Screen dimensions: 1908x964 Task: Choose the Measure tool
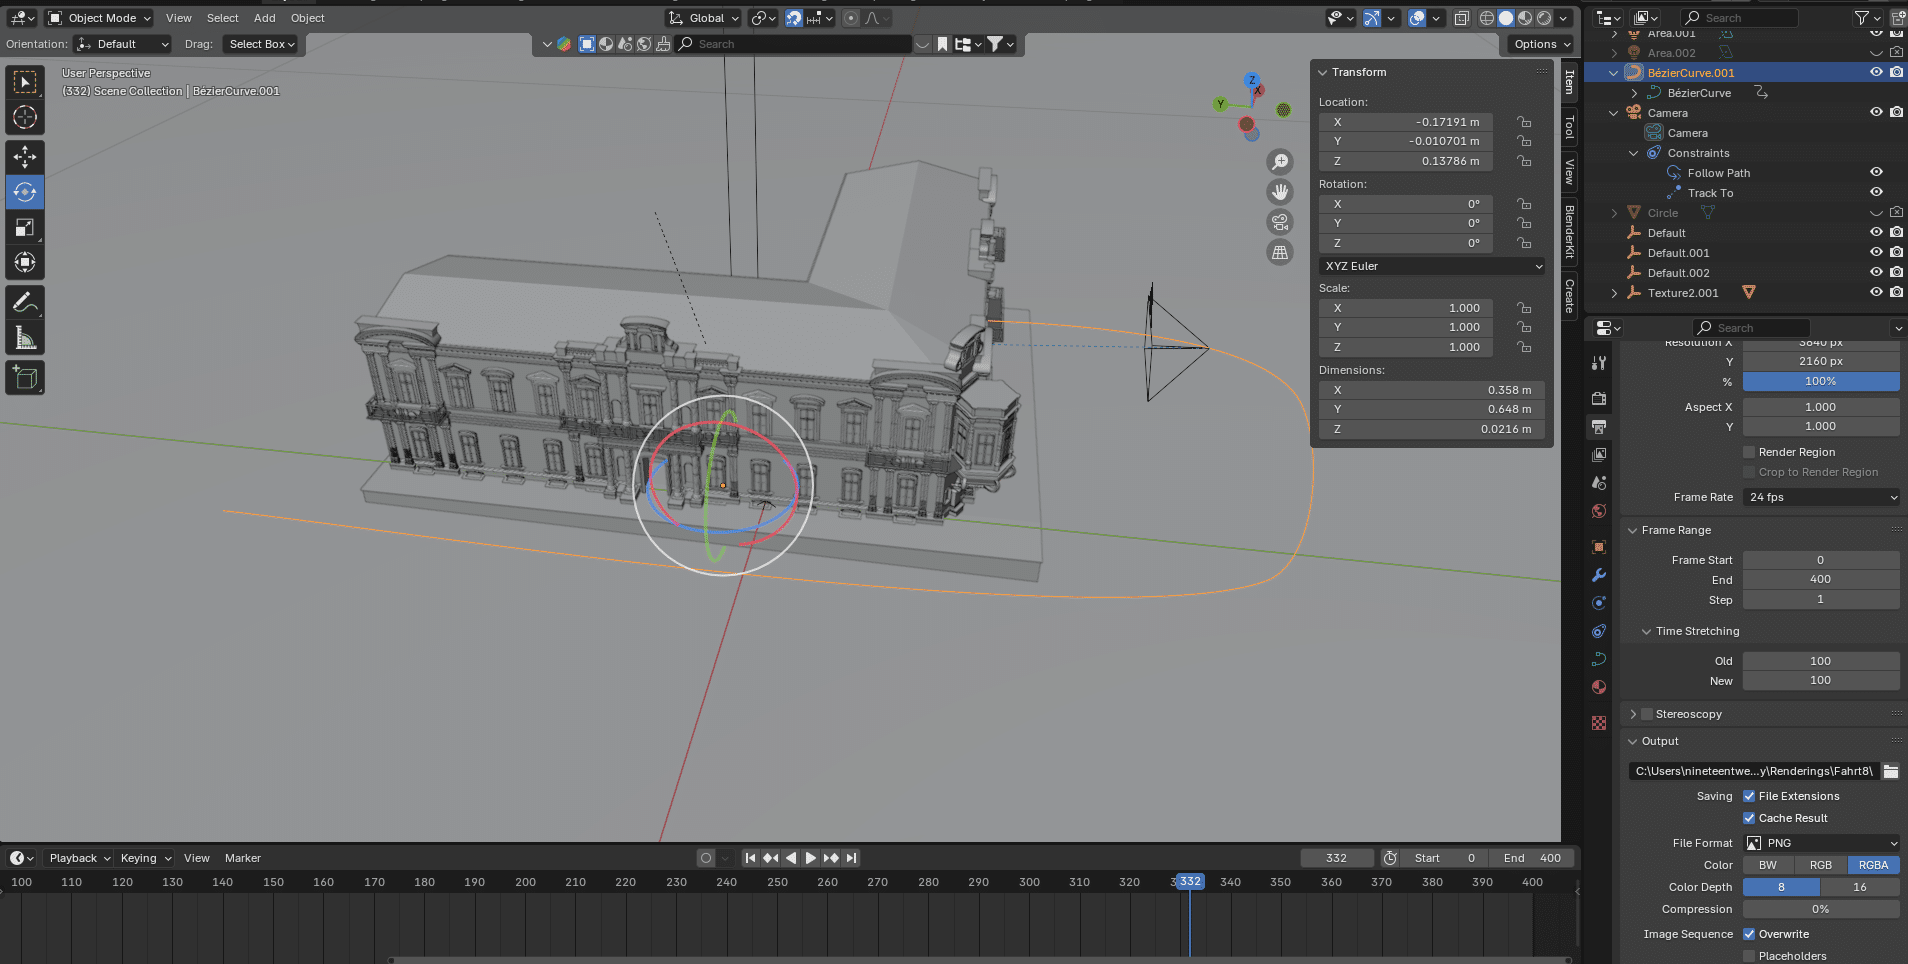(x=25, y=339)
